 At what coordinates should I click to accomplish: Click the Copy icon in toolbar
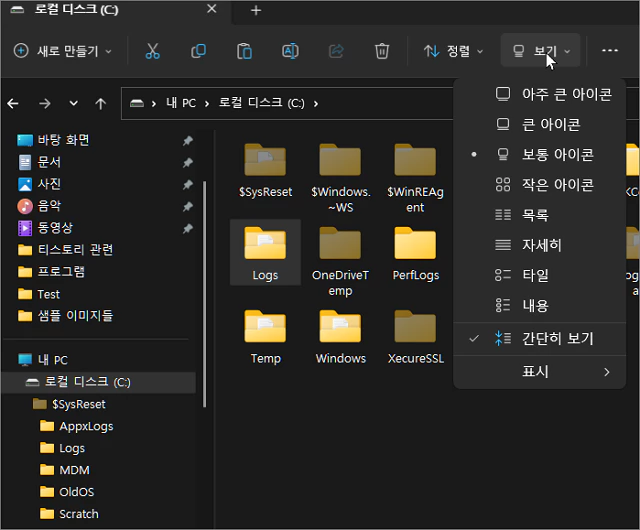click(x=198, y=51)
